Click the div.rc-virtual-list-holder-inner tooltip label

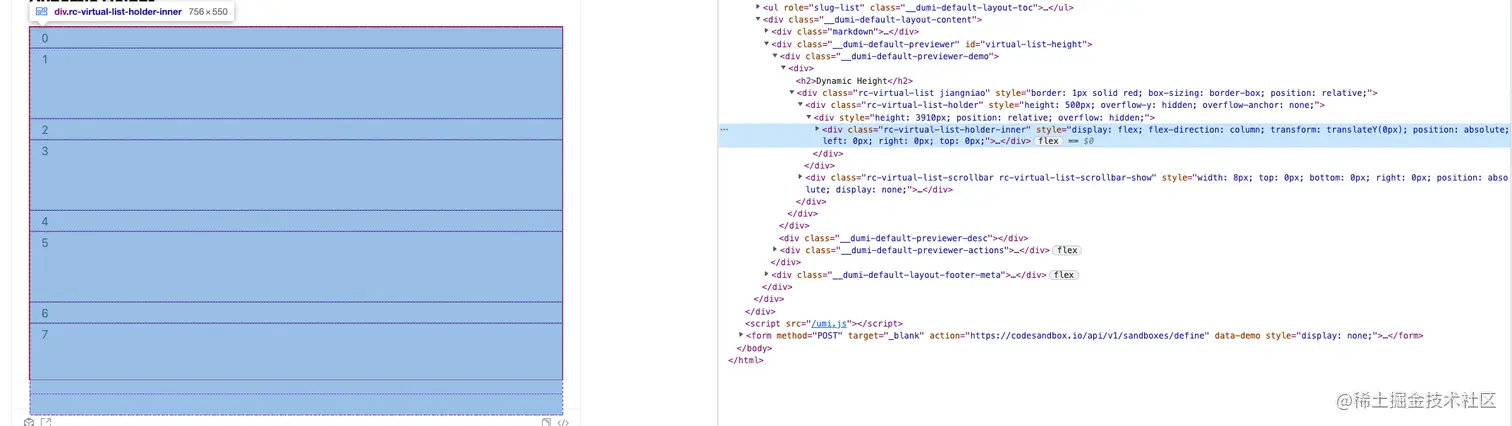click(118, 12)
